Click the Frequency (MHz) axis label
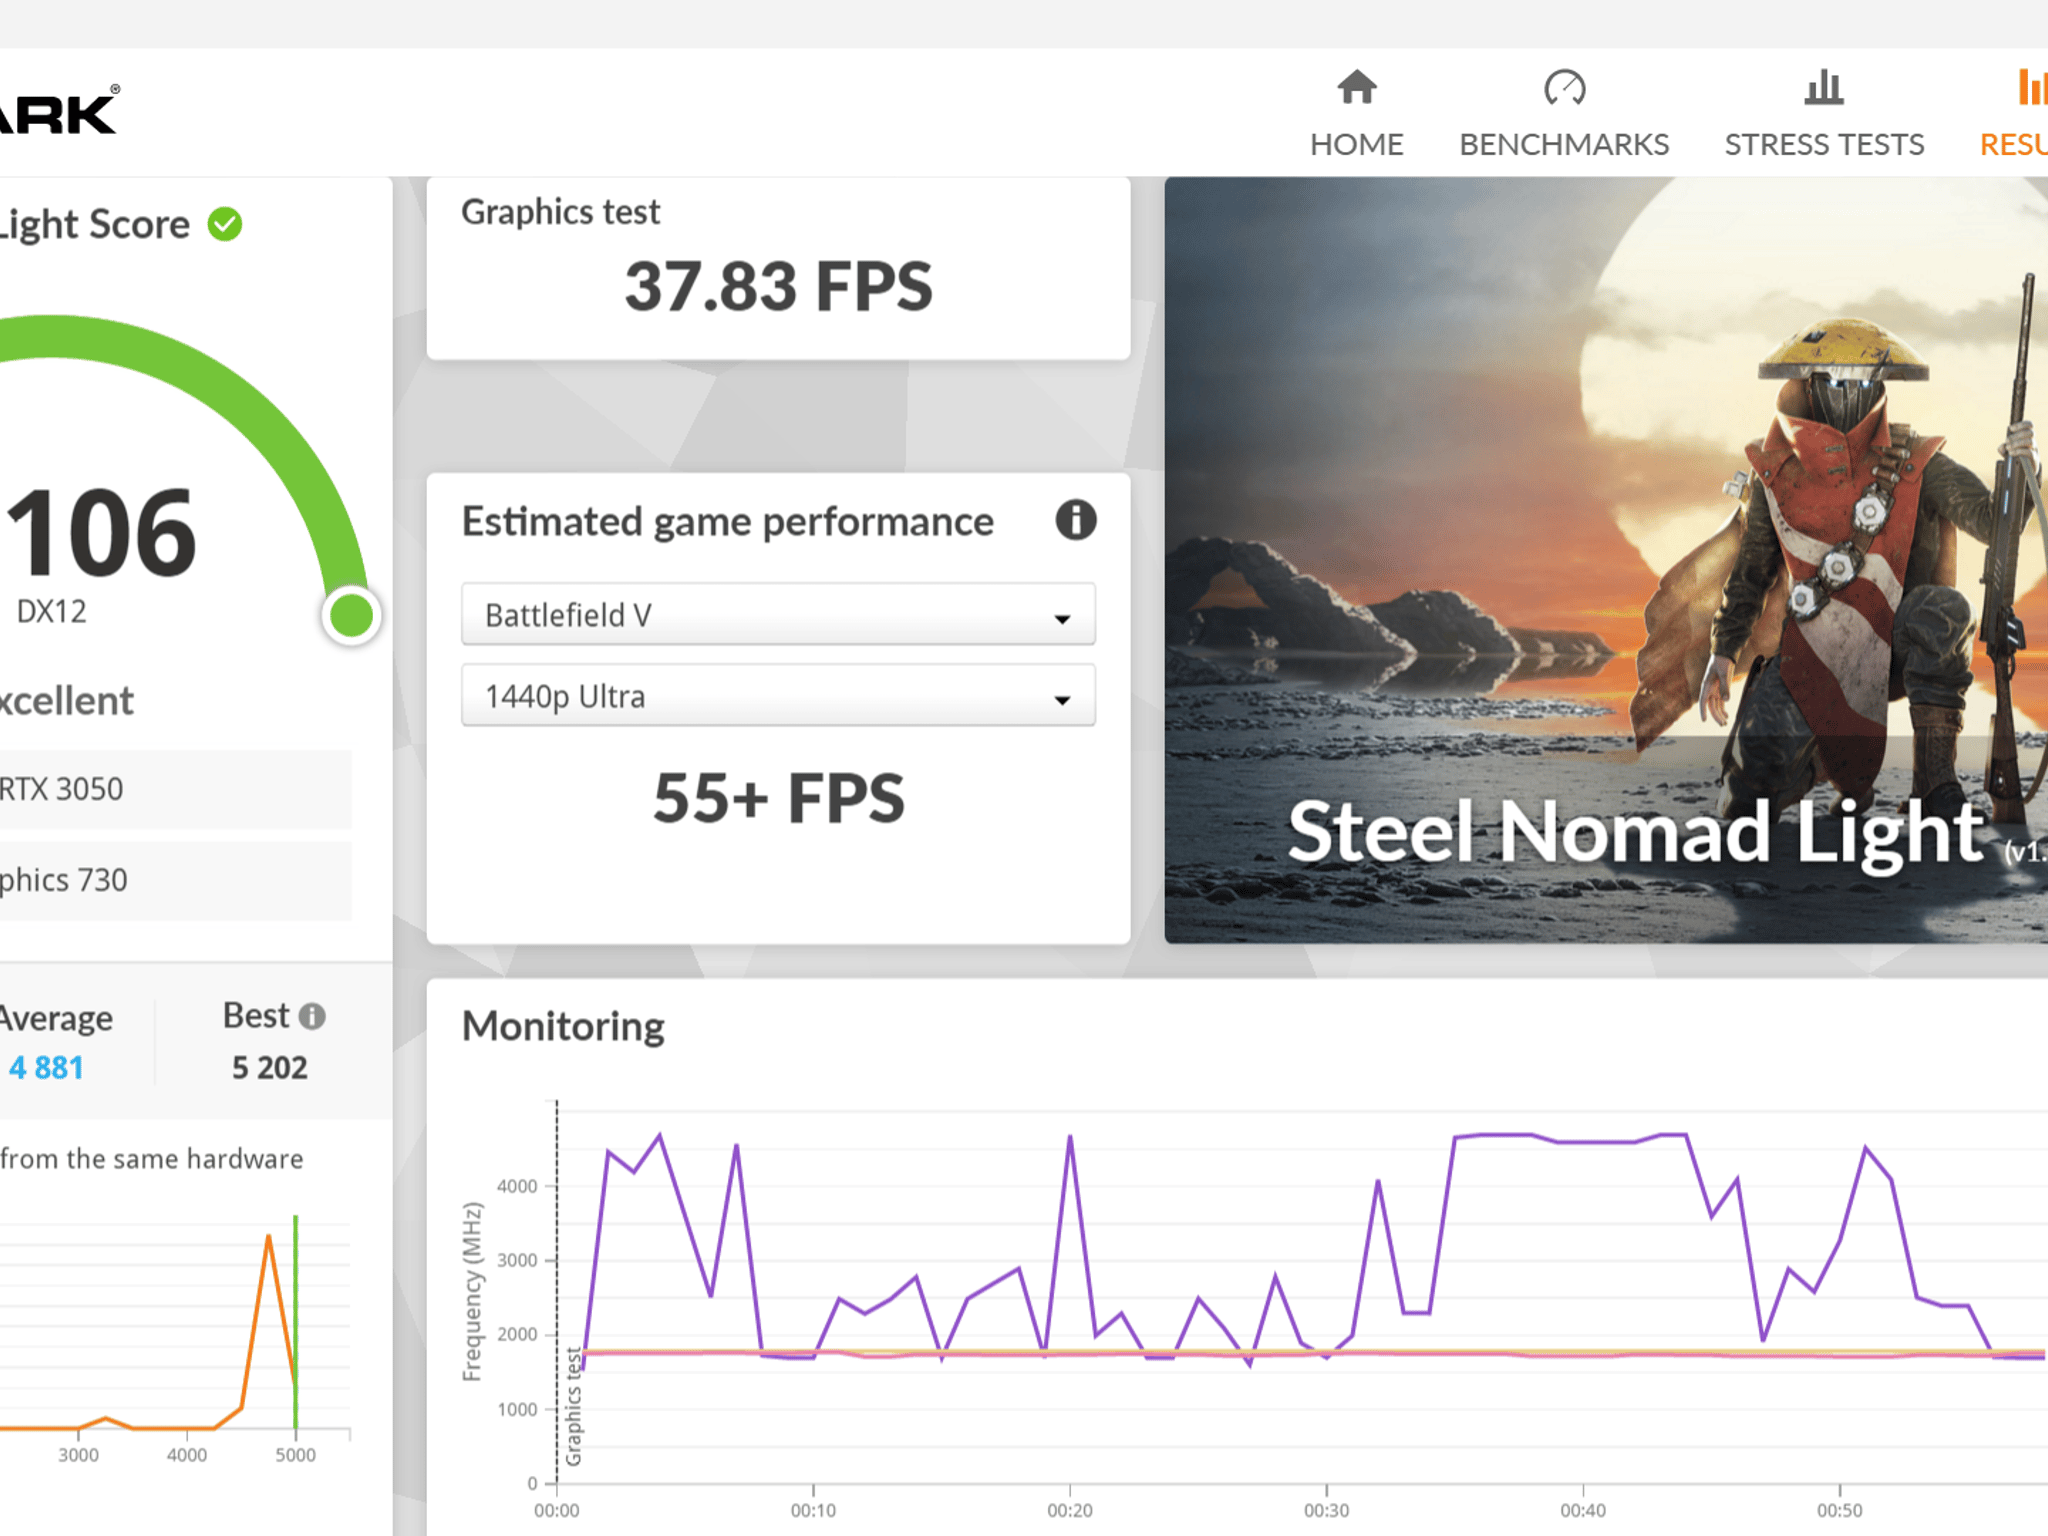 pos(472,1292)
